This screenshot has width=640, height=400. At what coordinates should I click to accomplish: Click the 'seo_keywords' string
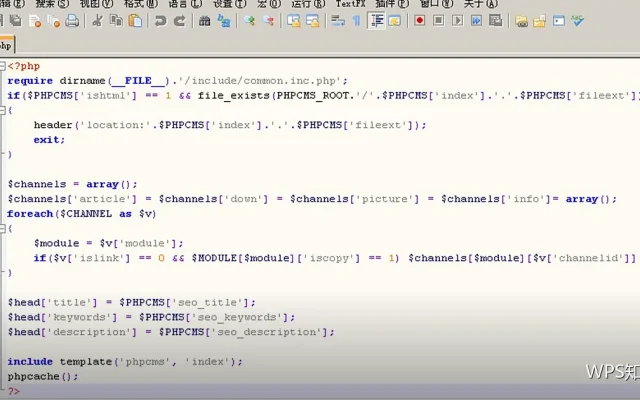pos(236,317)
